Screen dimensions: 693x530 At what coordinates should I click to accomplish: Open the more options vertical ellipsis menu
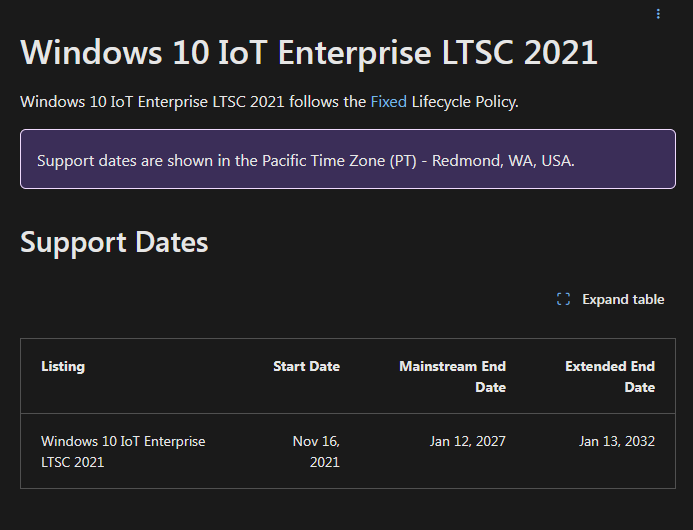tap(658, 14)
